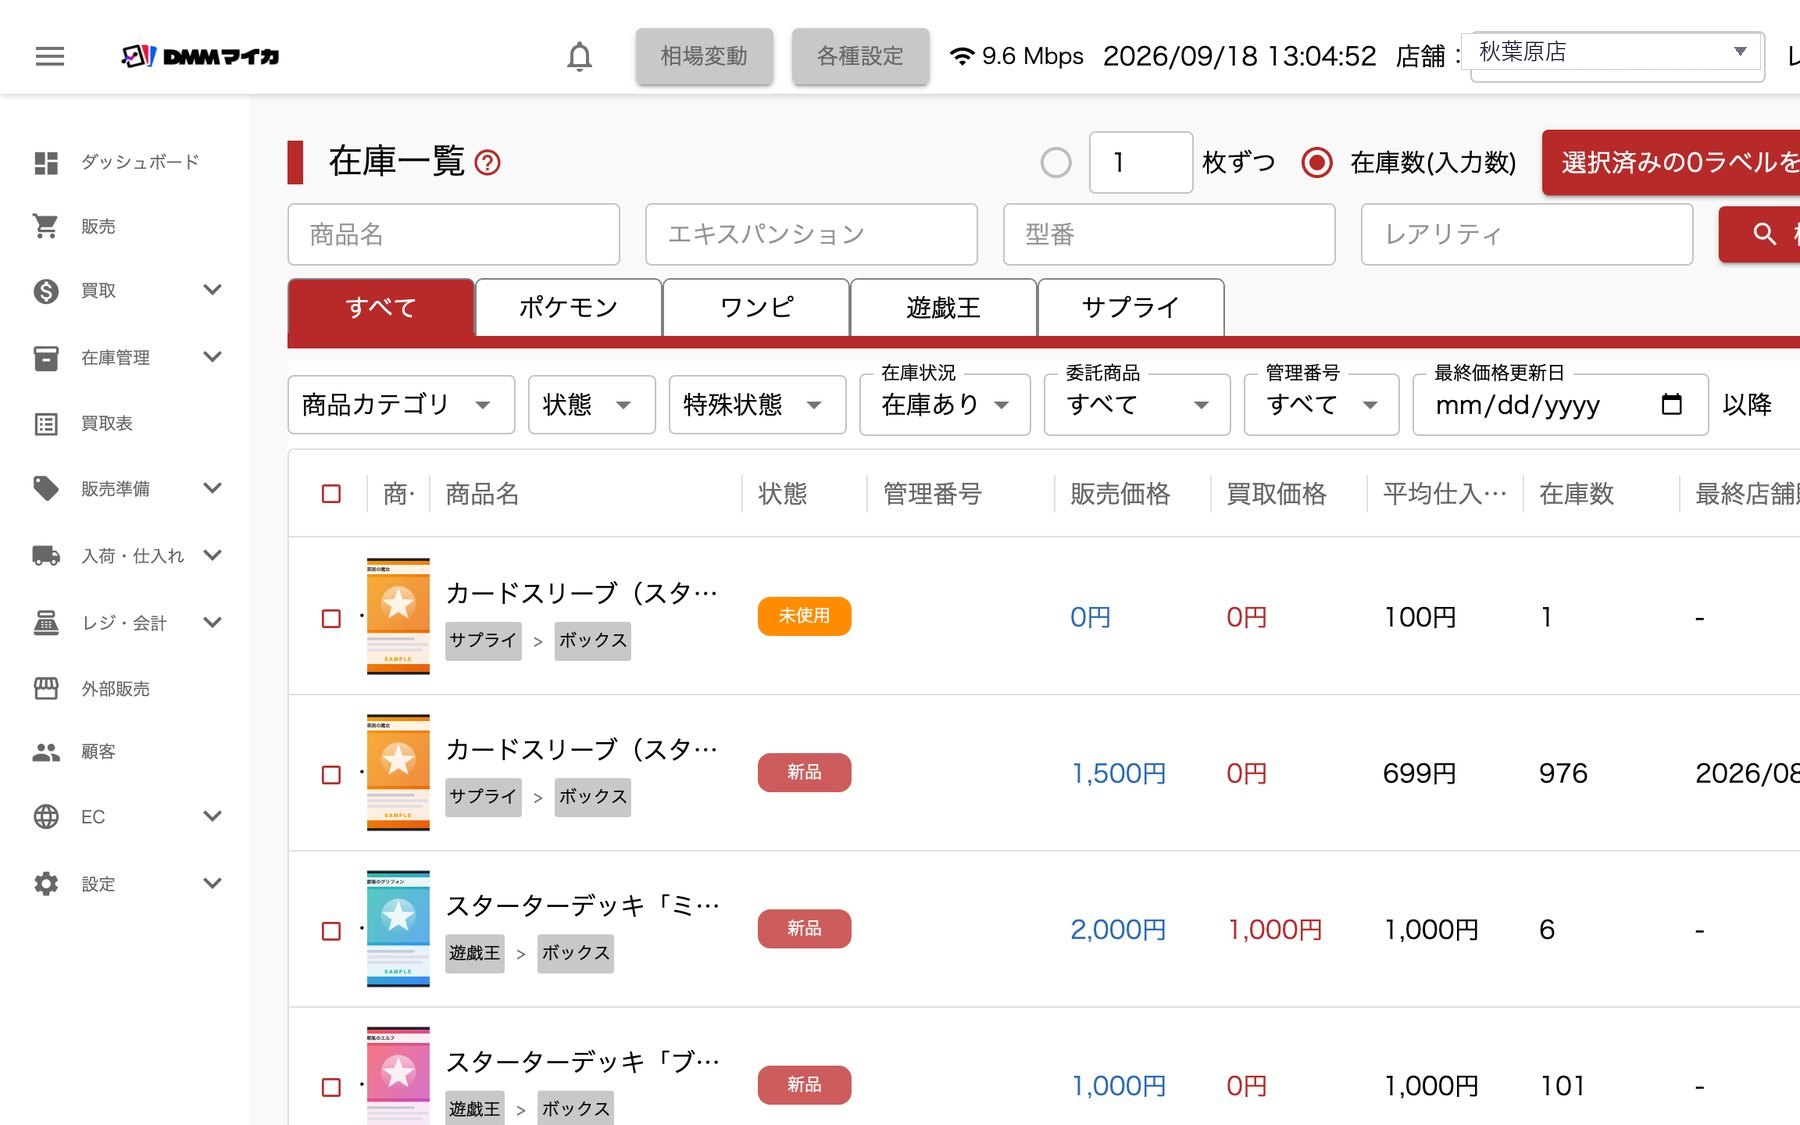The width and height of the screenshot is (1800, 1125).
Task: Click the レジ・会計 register icon
Action: [x=46, y=622]
